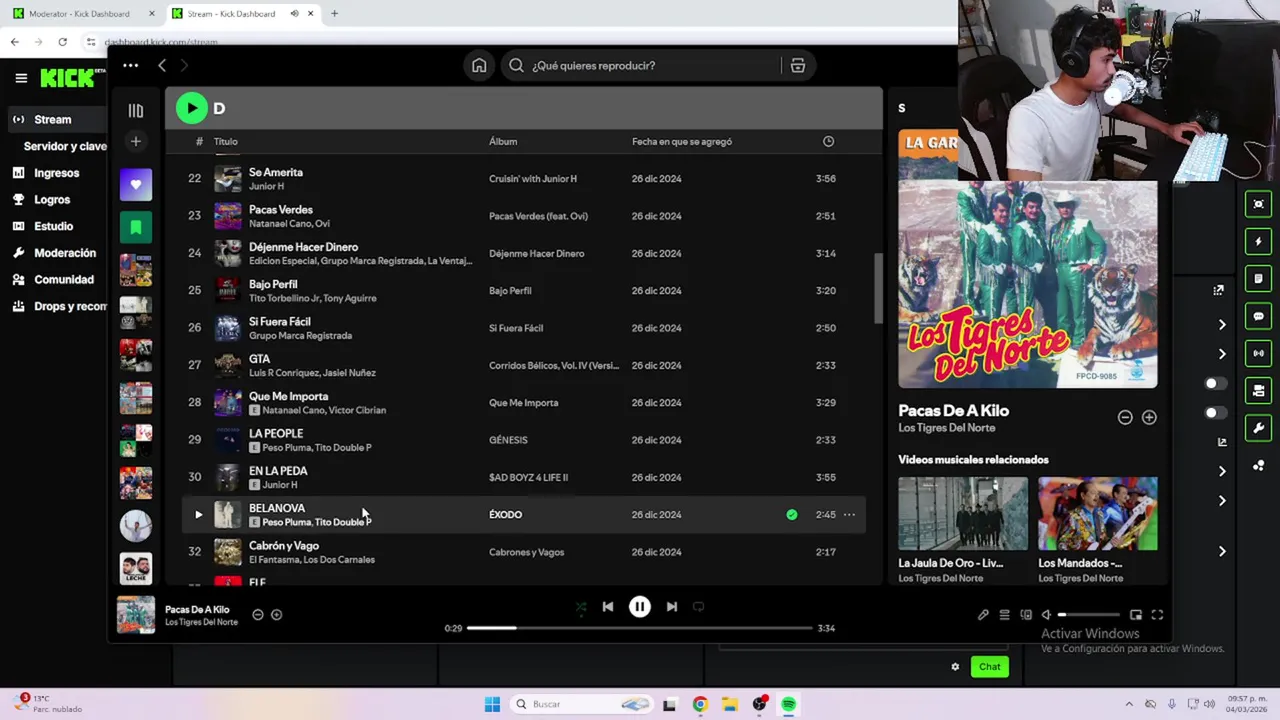Open the Spotify three-dot app menu
Screen dimensions: 1280x720
pos(131,65)
